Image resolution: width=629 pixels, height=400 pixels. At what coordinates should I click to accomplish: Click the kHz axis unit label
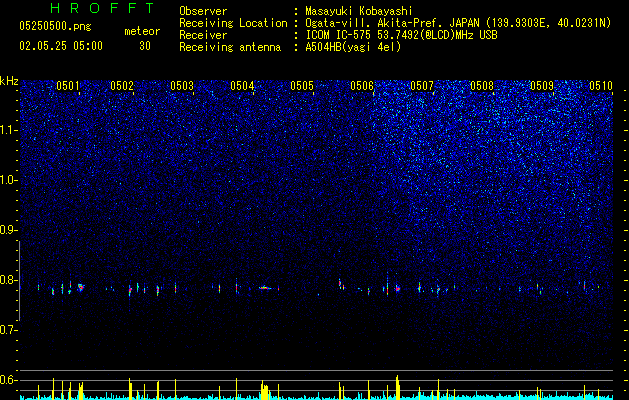click(x=9, y=81)
